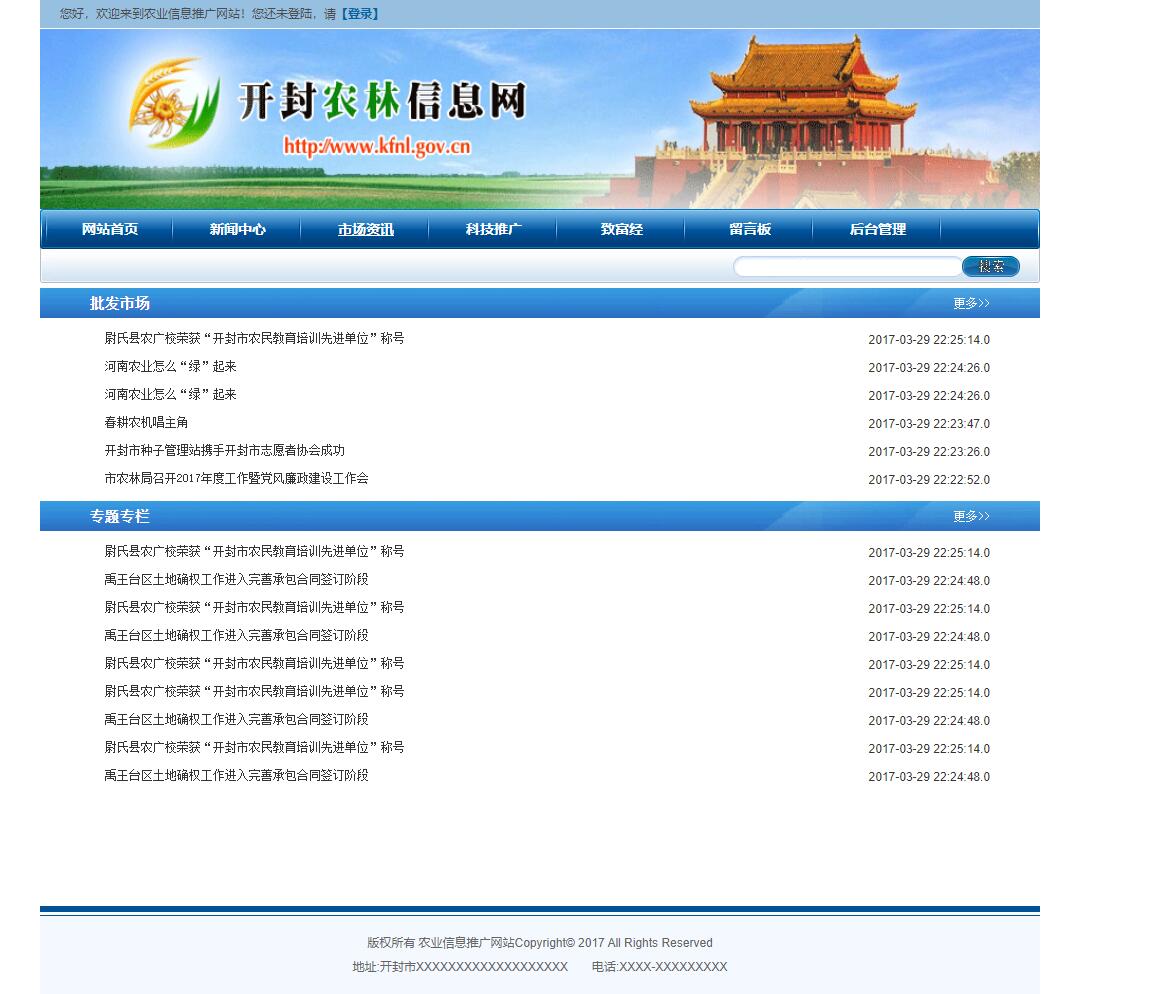1158x994 pixels.
Task: Select 致富经 from the navigation bar
Action: (x=621, y=229)
